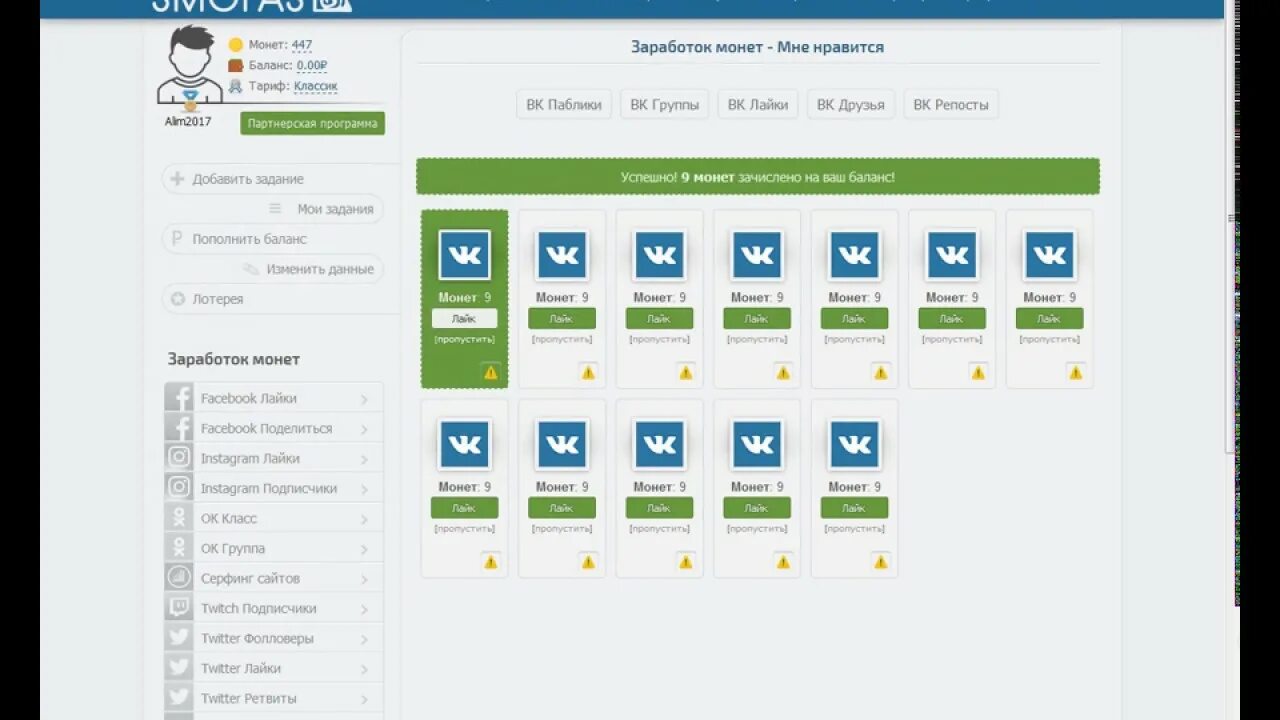1280x720 pixels.
Task: Open Пополнить баланс menu entry
Action: coord(272,239)
